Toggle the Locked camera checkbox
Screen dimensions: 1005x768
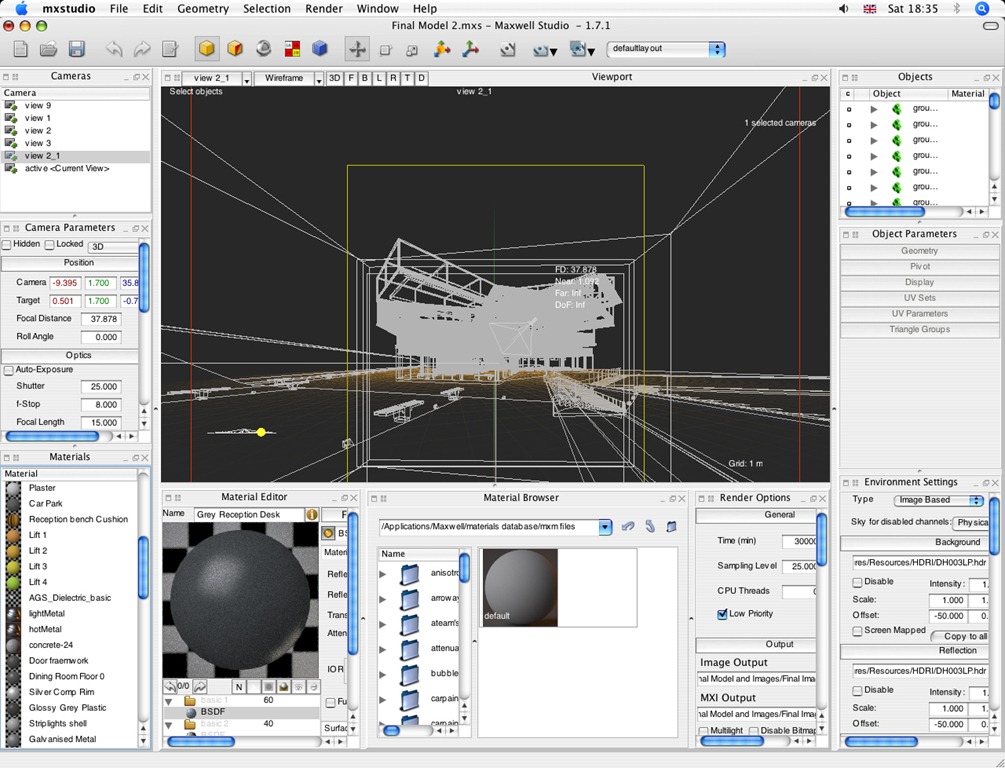click(49, 244)
